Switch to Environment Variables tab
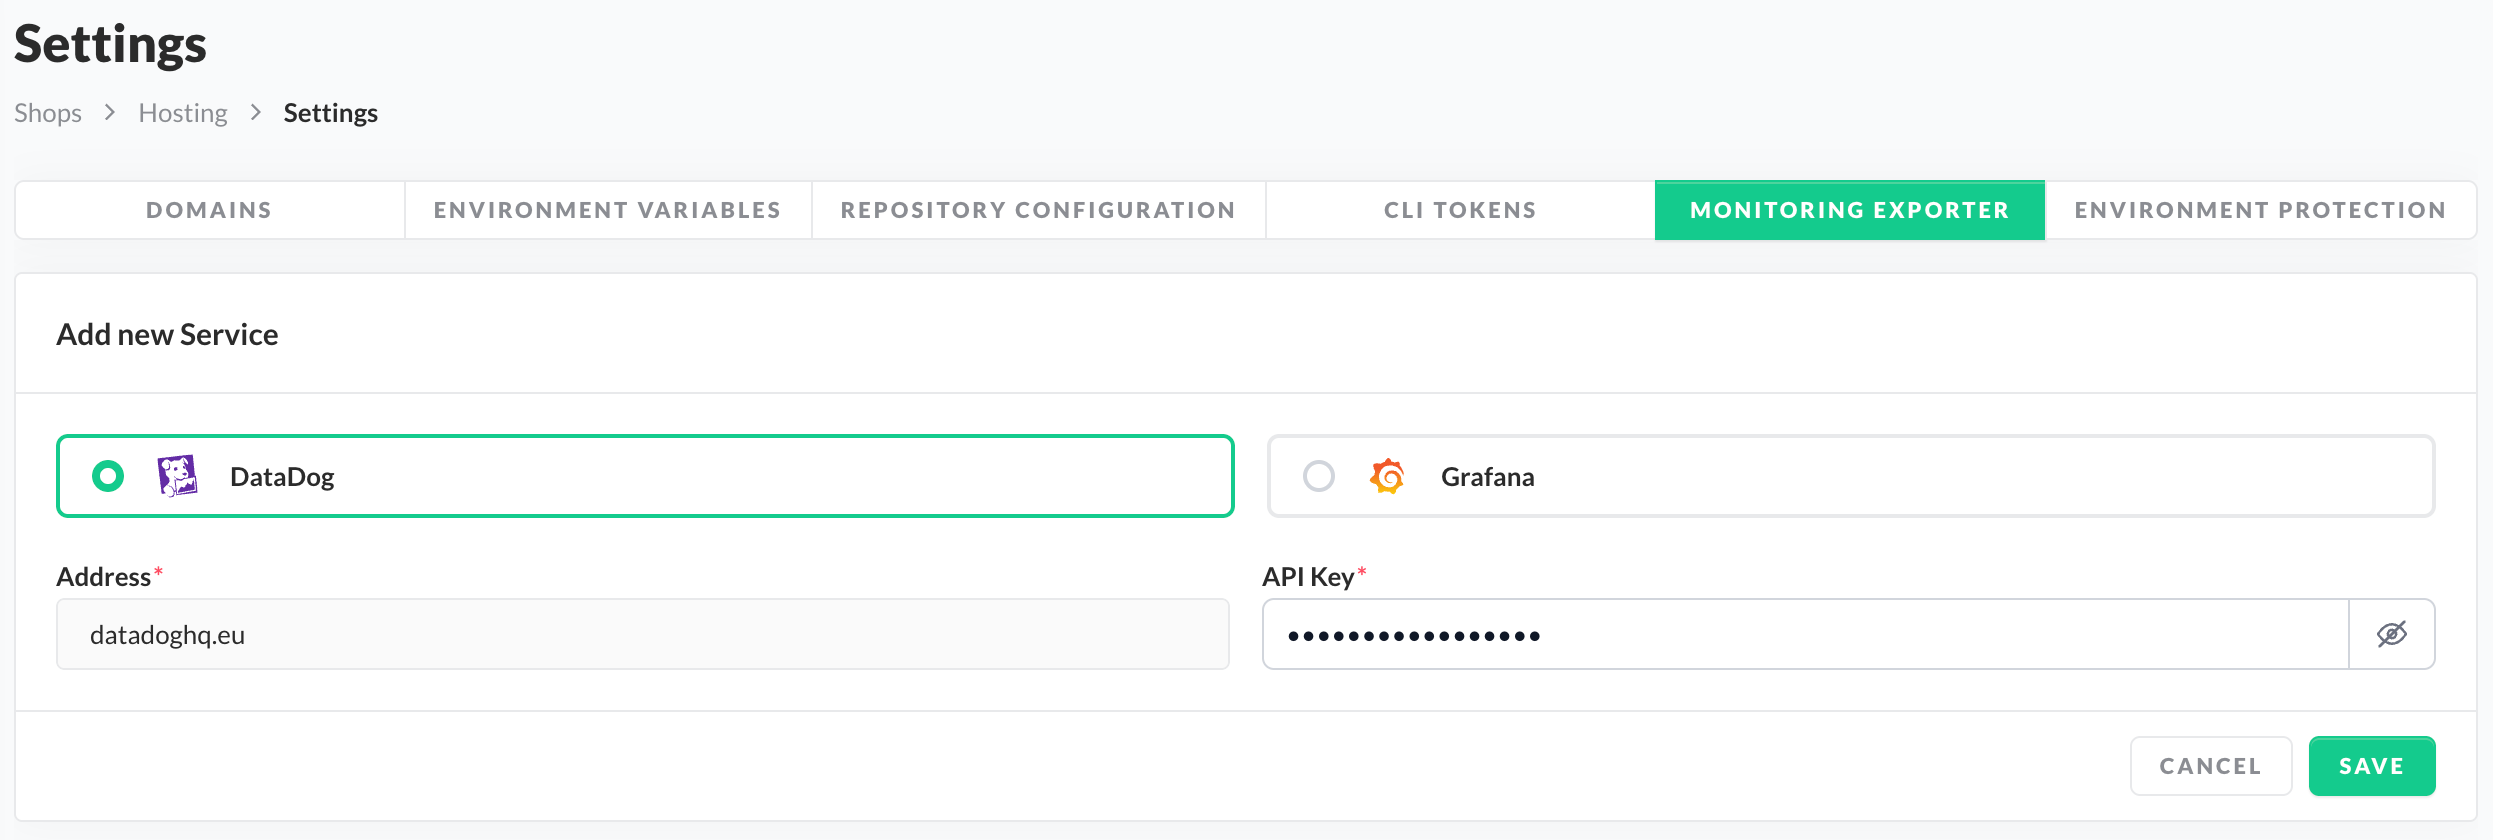 point(607,210)
